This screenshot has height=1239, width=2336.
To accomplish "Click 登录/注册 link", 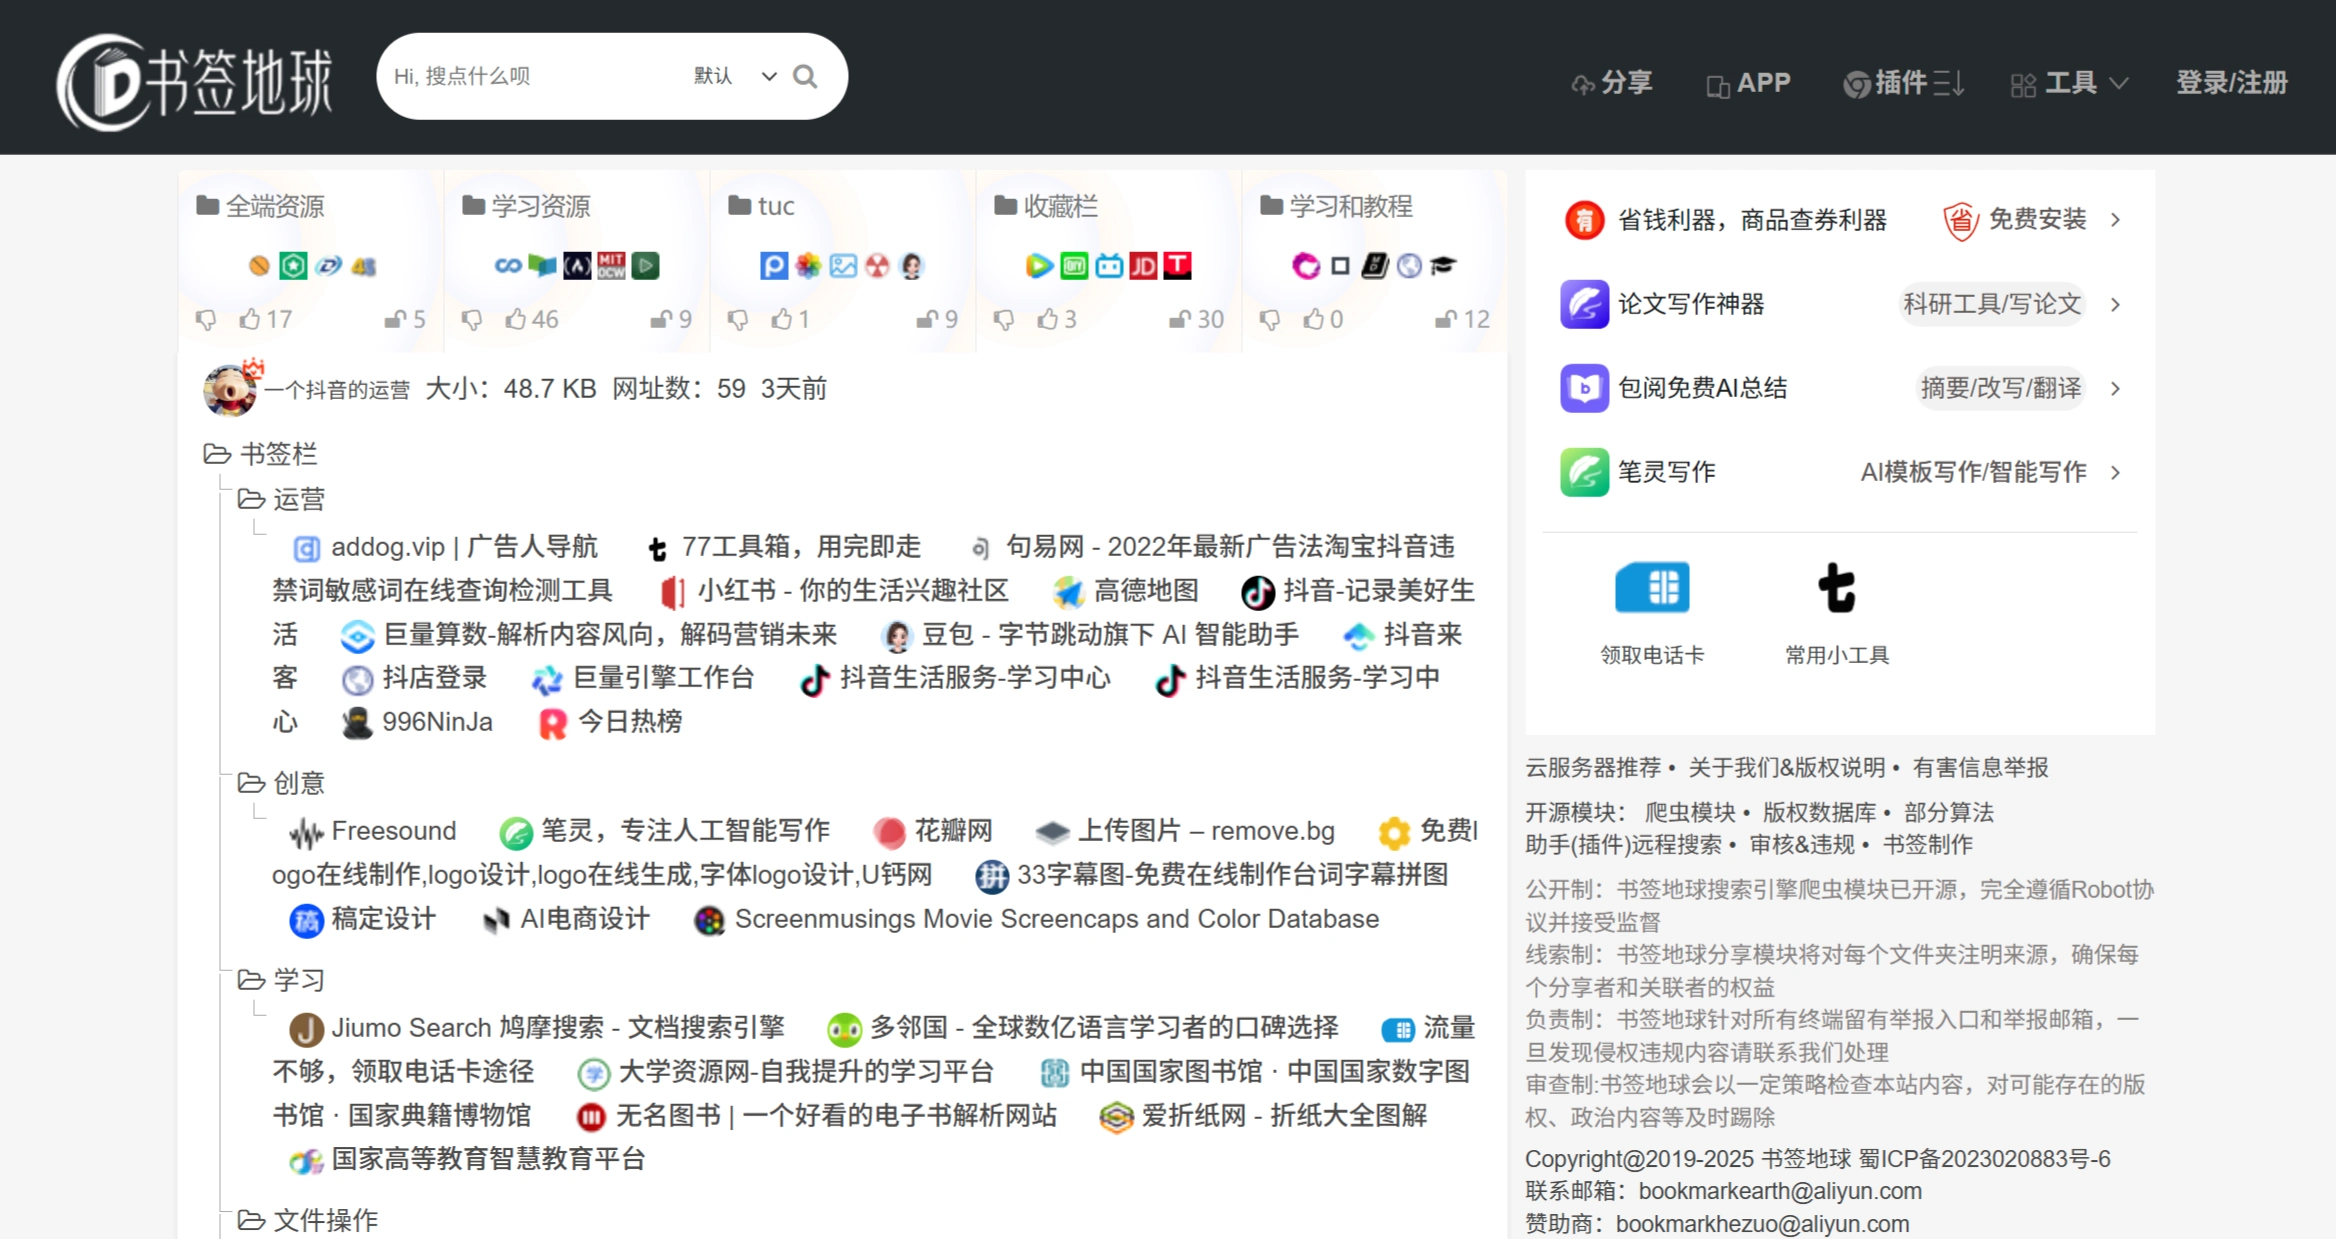I will click(x=2232, y=83).
